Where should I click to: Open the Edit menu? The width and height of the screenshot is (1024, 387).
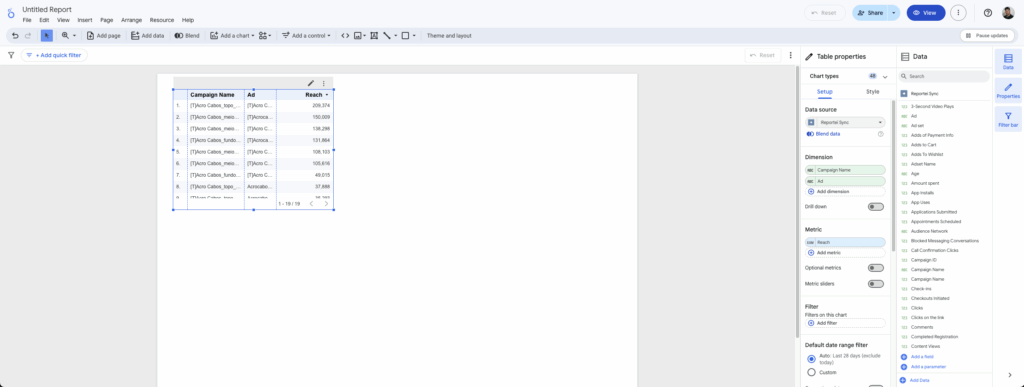(x=44, y=20)
